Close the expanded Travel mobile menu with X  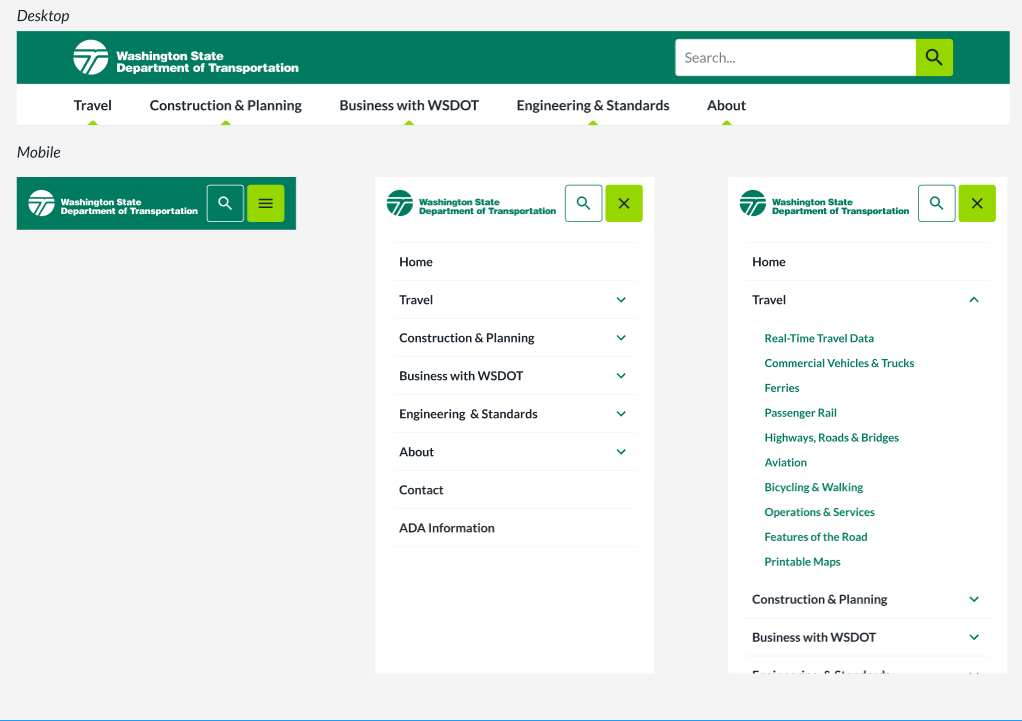[977, 203]
